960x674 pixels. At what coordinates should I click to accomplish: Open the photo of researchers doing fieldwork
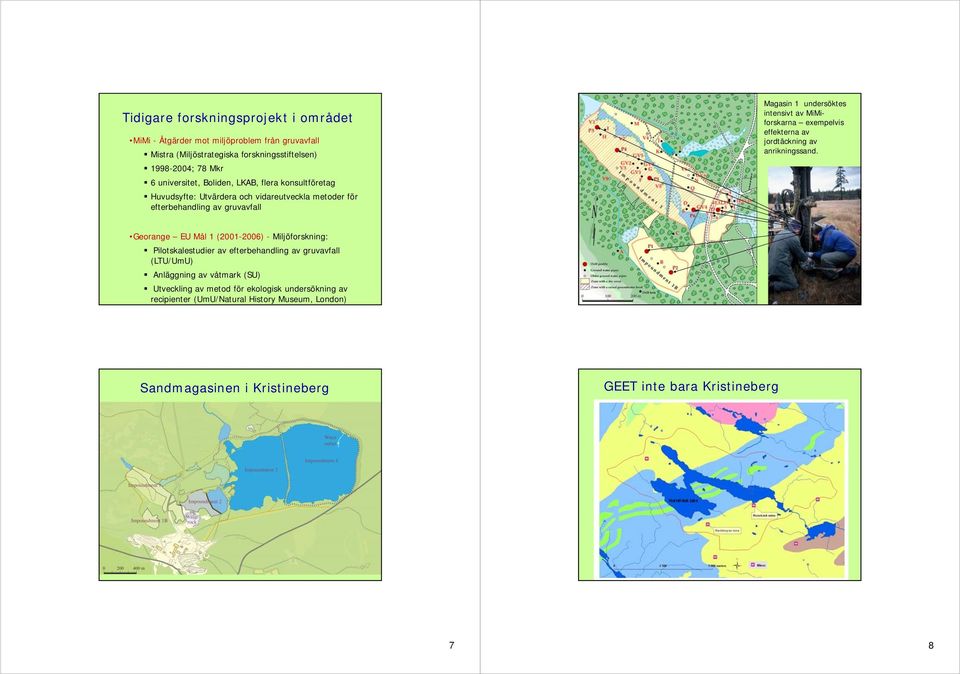coord(814,236)
